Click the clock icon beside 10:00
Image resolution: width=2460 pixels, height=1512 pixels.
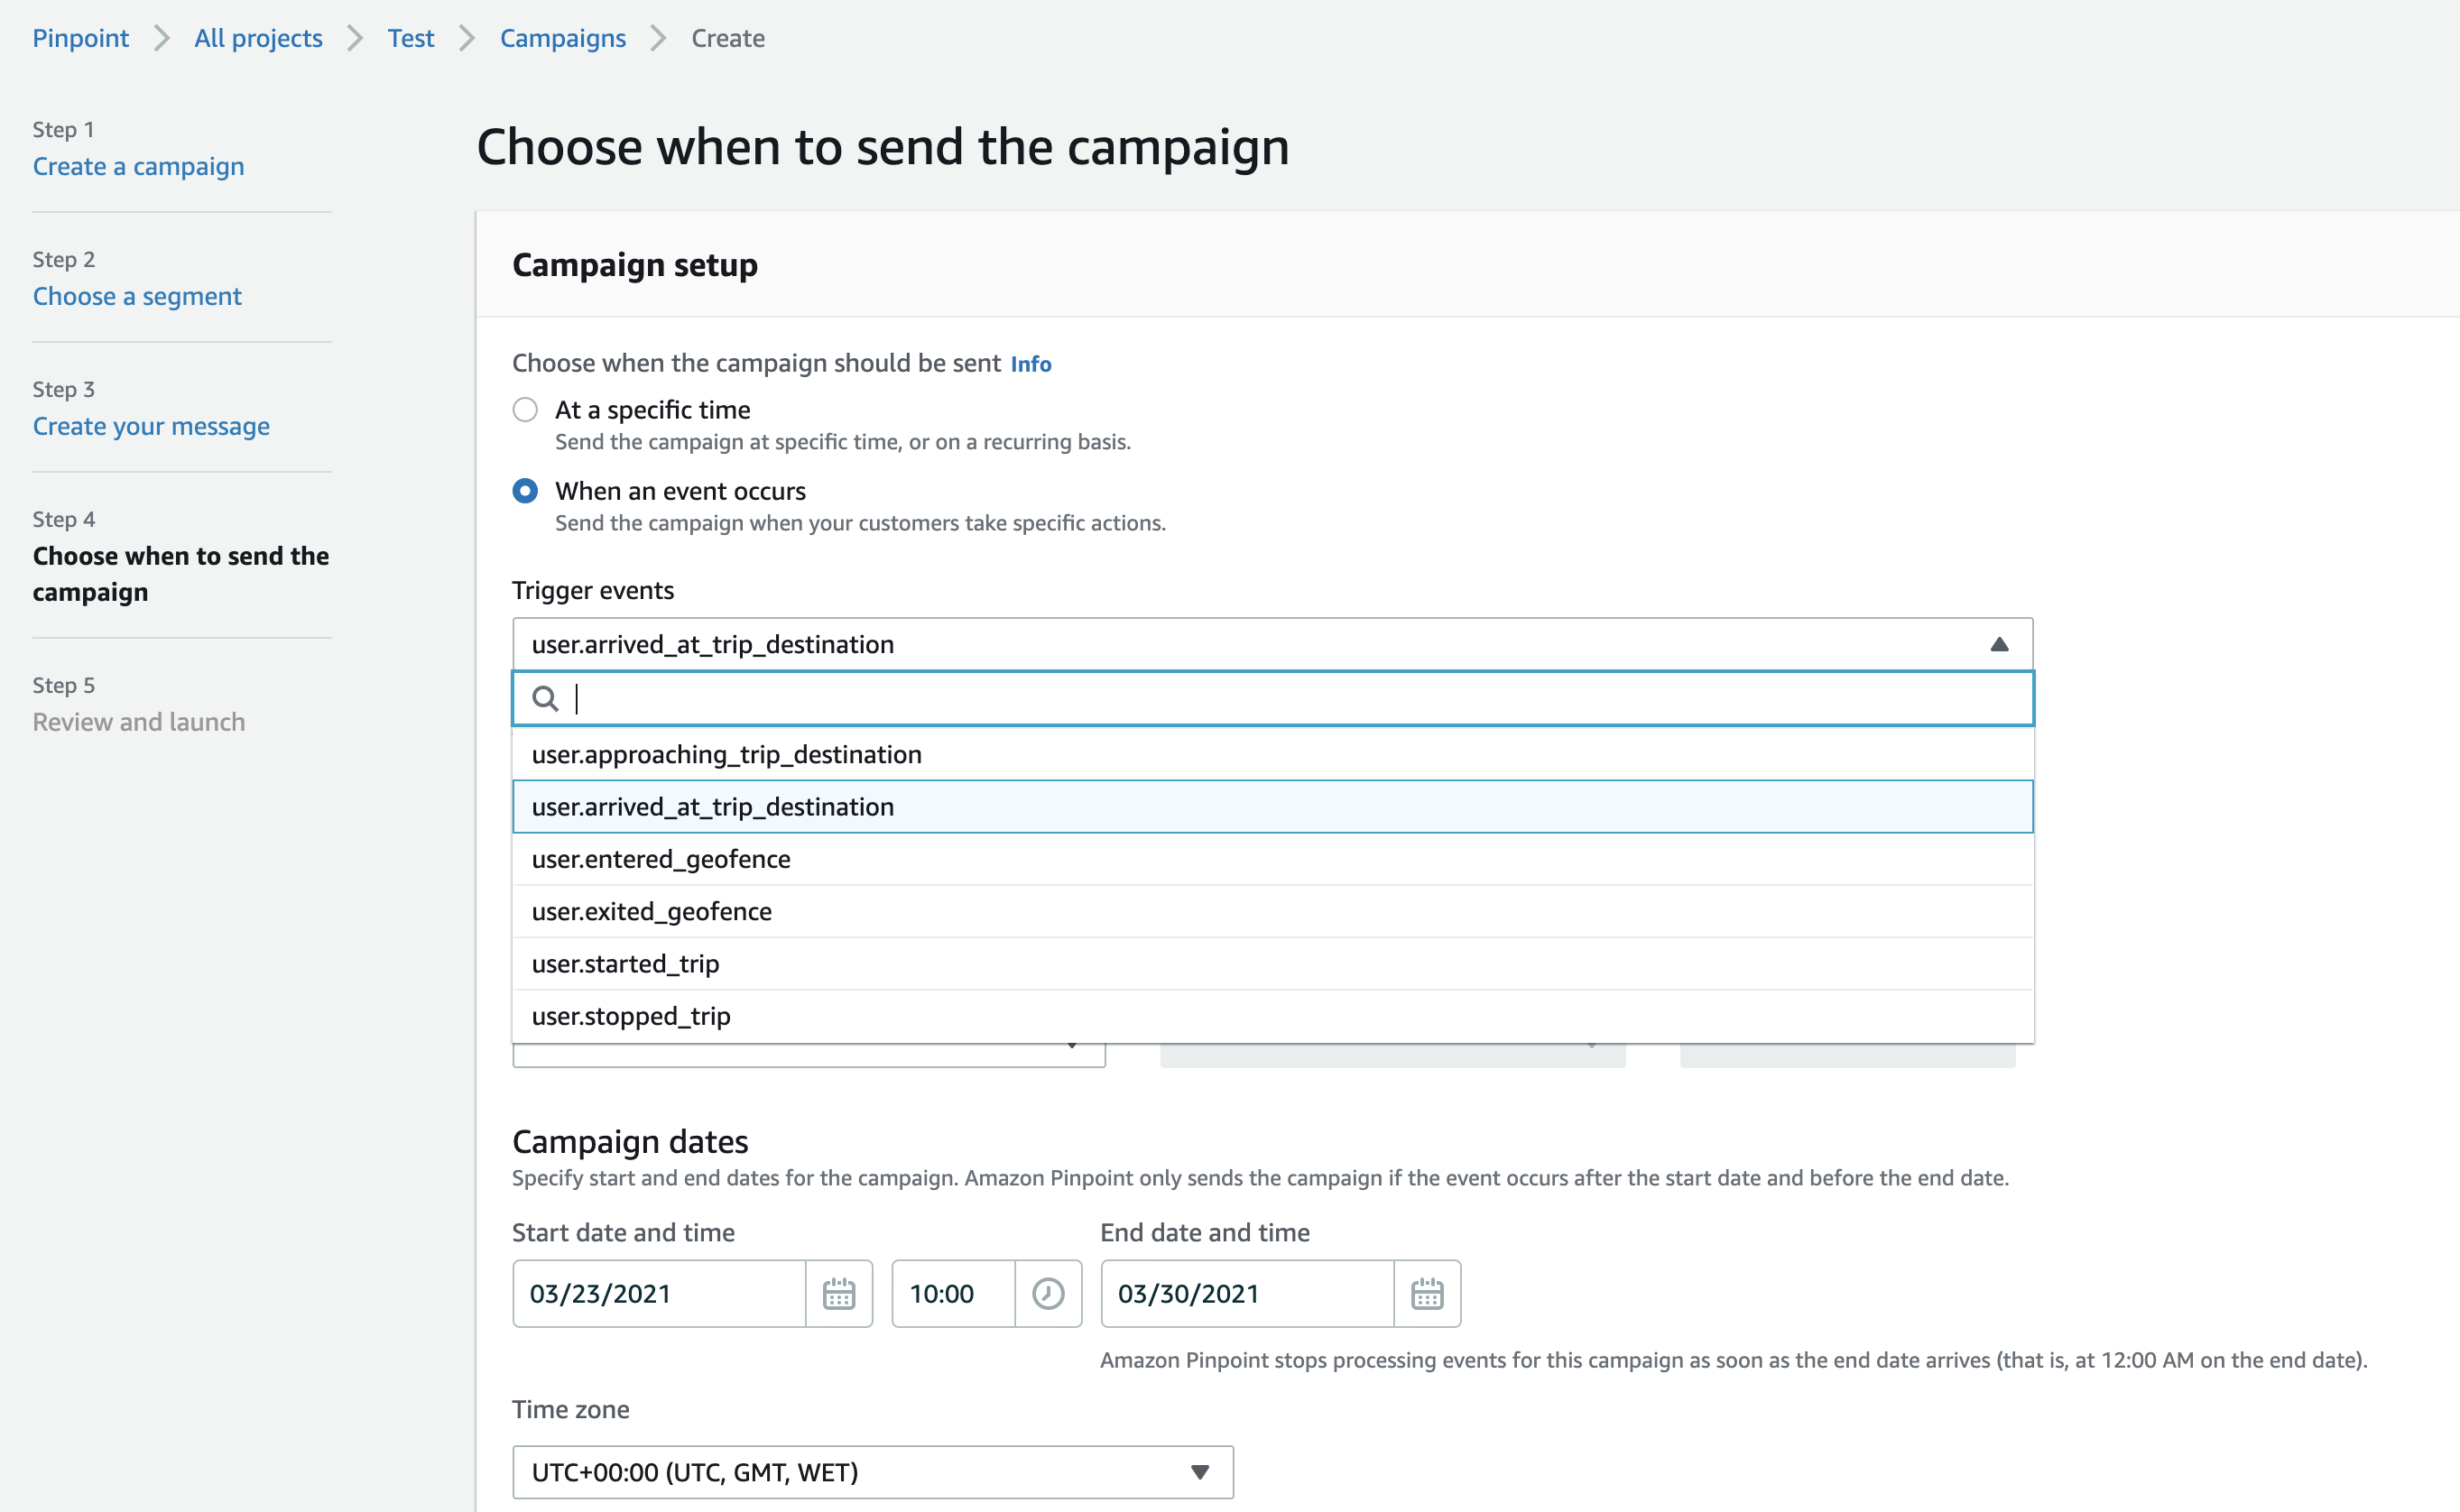tap(1047, 1294)
